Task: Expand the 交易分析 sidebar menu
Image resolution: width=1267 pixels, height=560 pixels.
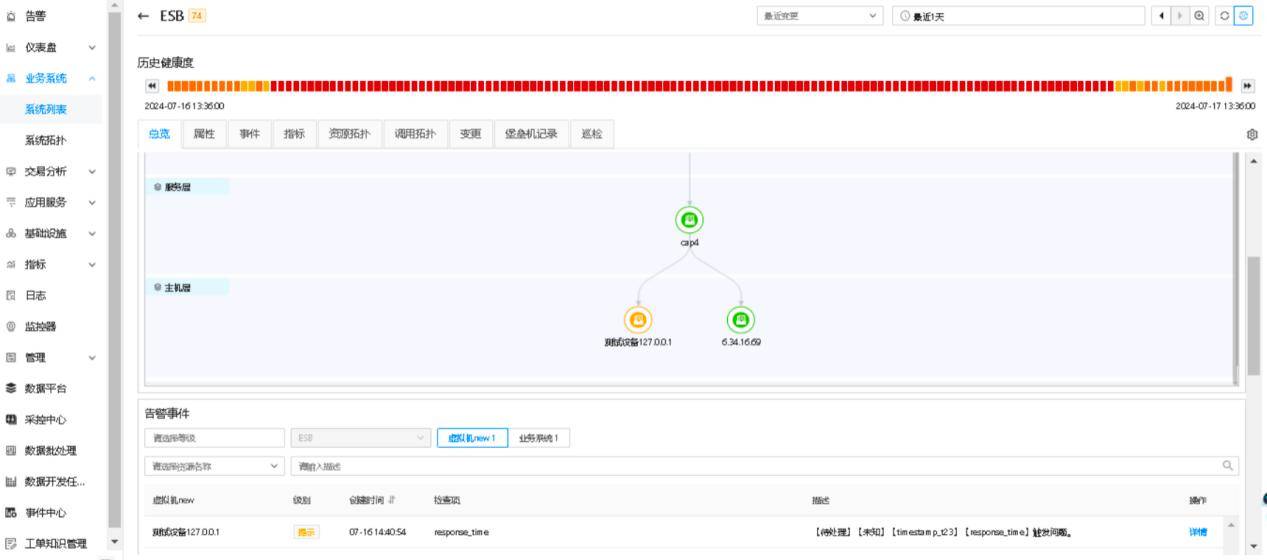Action: coord(58,171)
